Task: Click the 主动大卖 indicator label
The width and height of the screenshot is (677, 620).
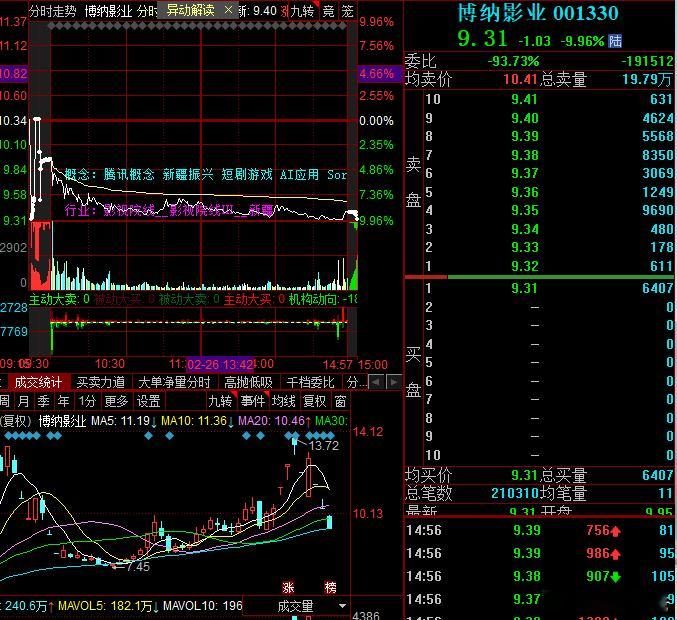Action: point(59,299)
